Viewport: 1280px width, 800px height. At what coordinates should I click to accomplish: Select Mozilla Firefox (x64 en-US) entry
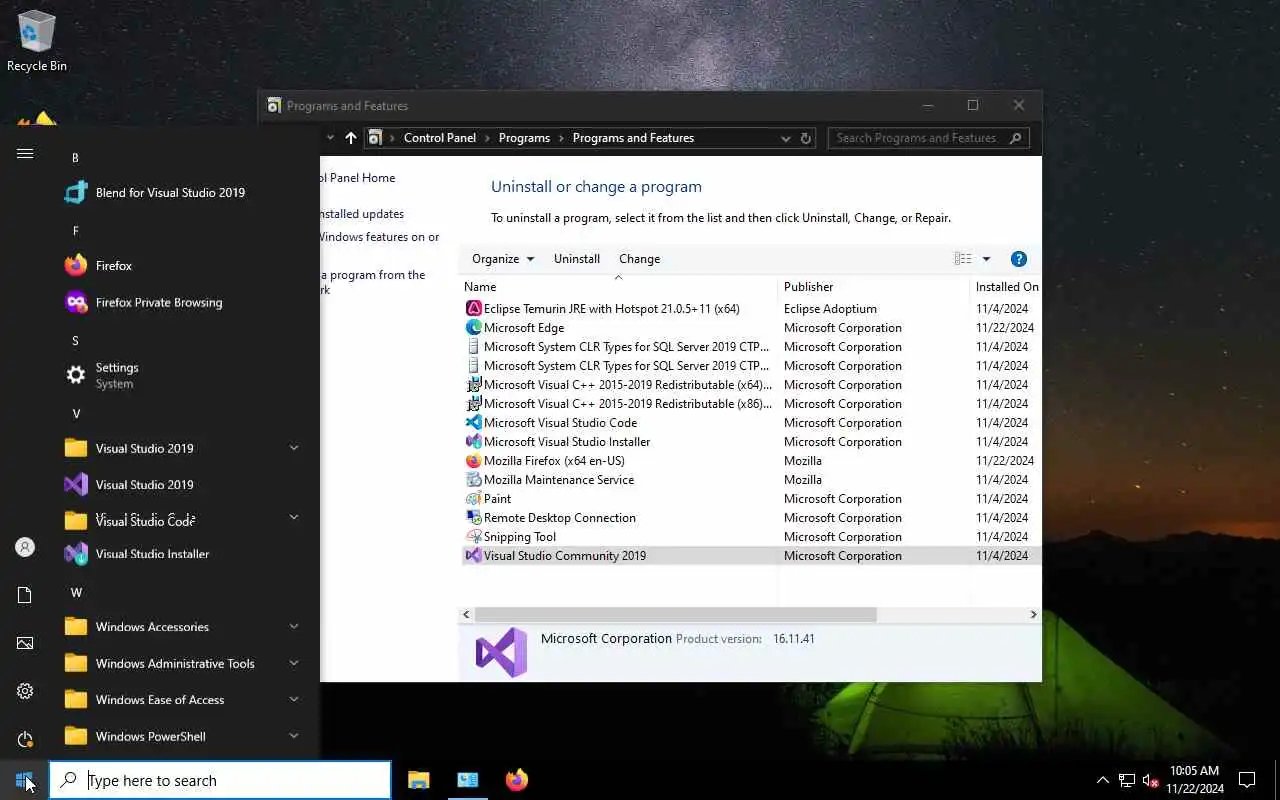coord(750,461)
